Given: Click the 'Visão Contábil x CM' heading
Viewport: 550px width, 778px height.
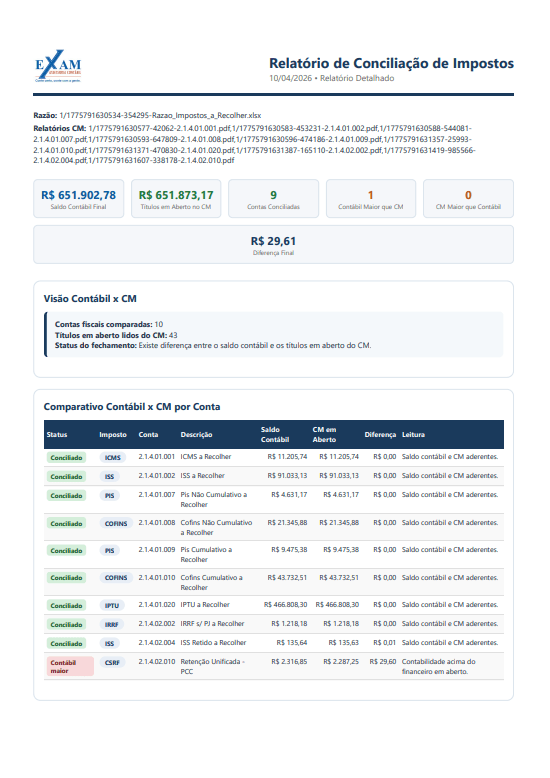Looking at the screenshot, I should [x=90, y=299].
